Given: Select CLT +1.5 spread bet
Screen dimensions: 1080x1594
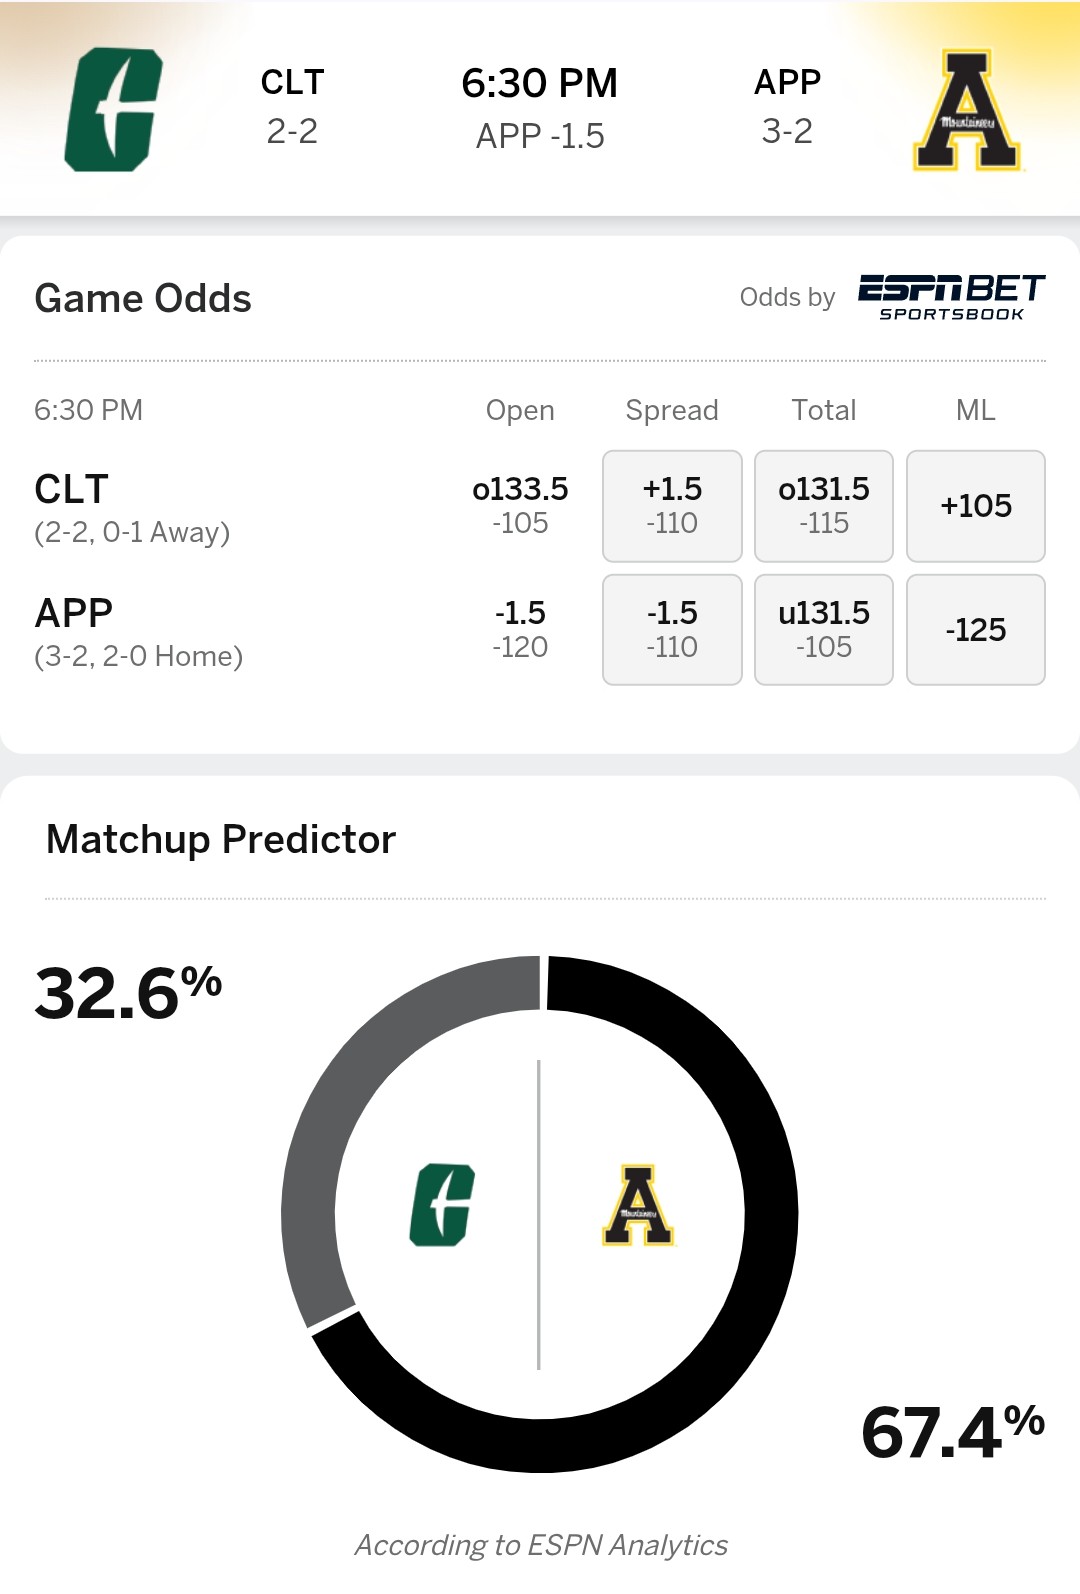Looking at the screenshot, I should [x=672, y=506].
